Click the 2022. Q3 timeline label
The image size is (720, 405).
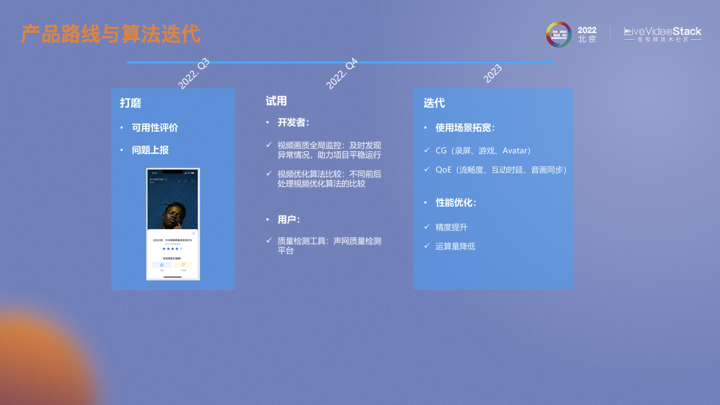[194, 74]
